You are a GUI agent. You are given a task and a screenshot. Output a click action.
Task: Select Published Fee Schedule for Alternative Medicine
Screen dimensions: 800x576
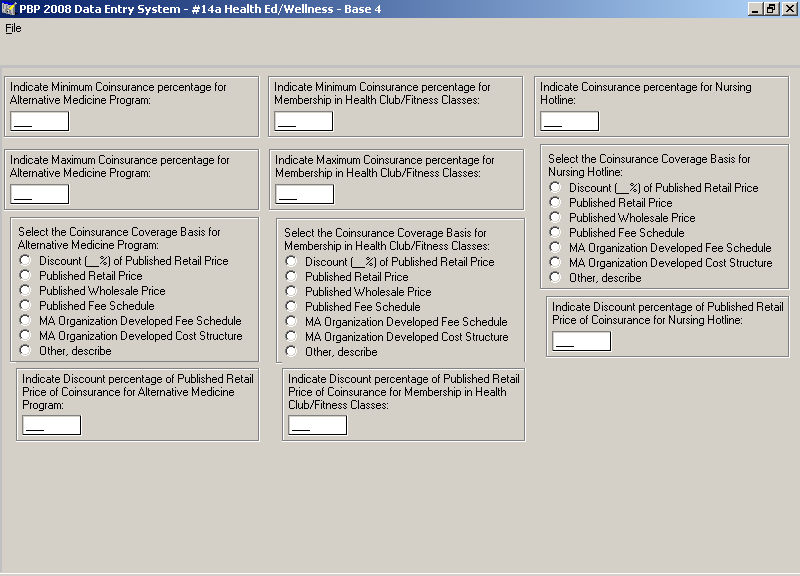[x=87, y=306]
